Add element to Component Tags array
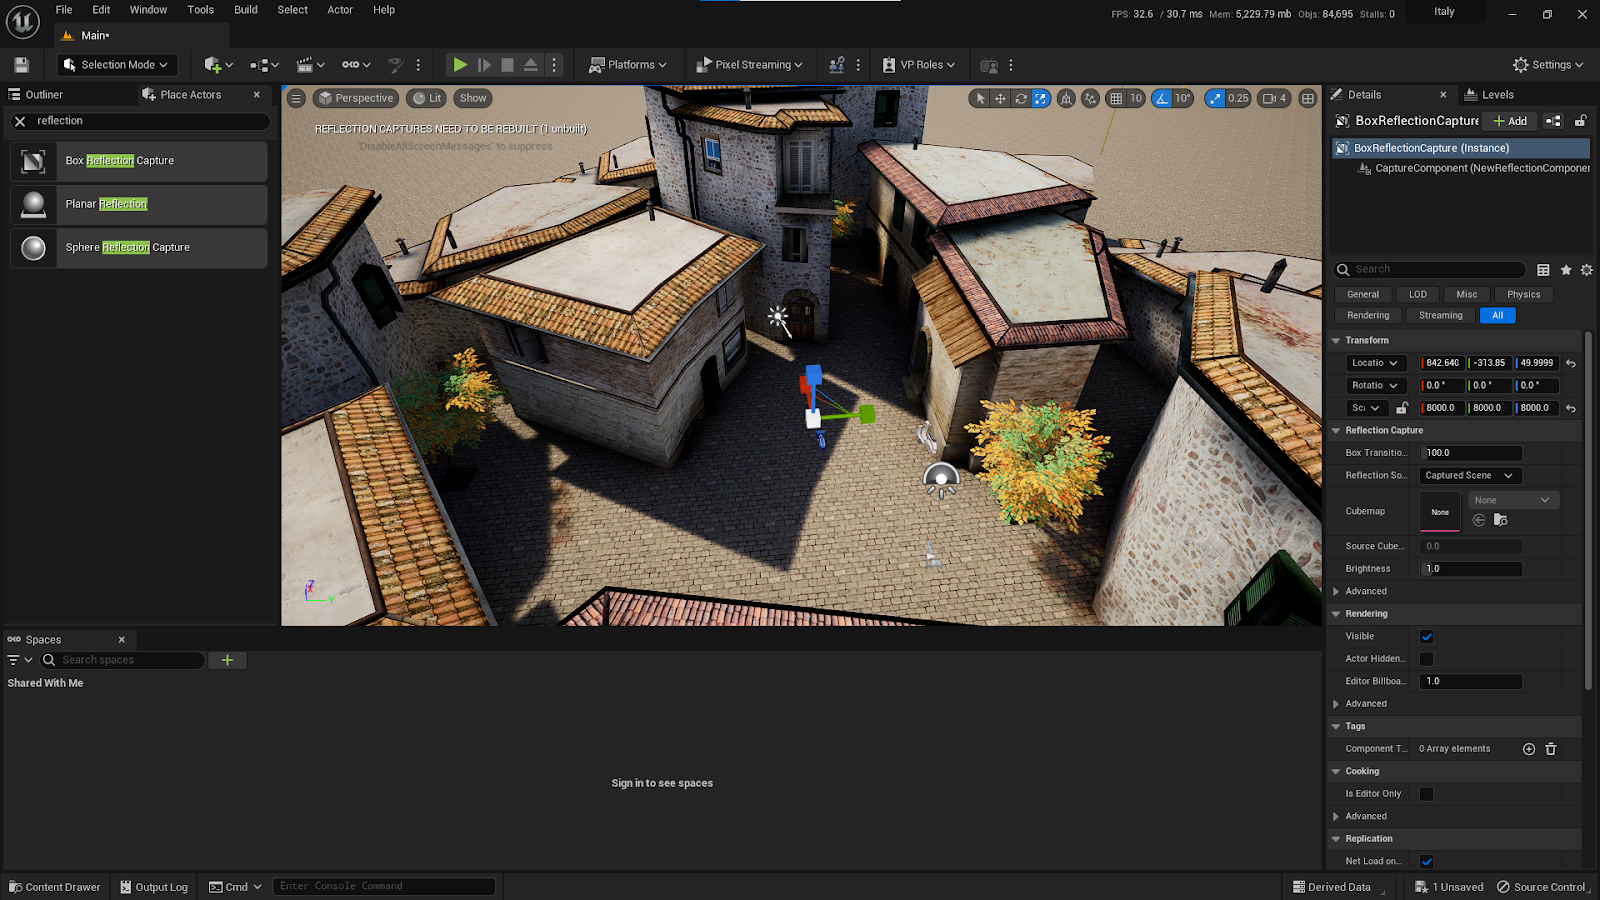This screenshot has width=1600, height=900. pos(1528,749)
